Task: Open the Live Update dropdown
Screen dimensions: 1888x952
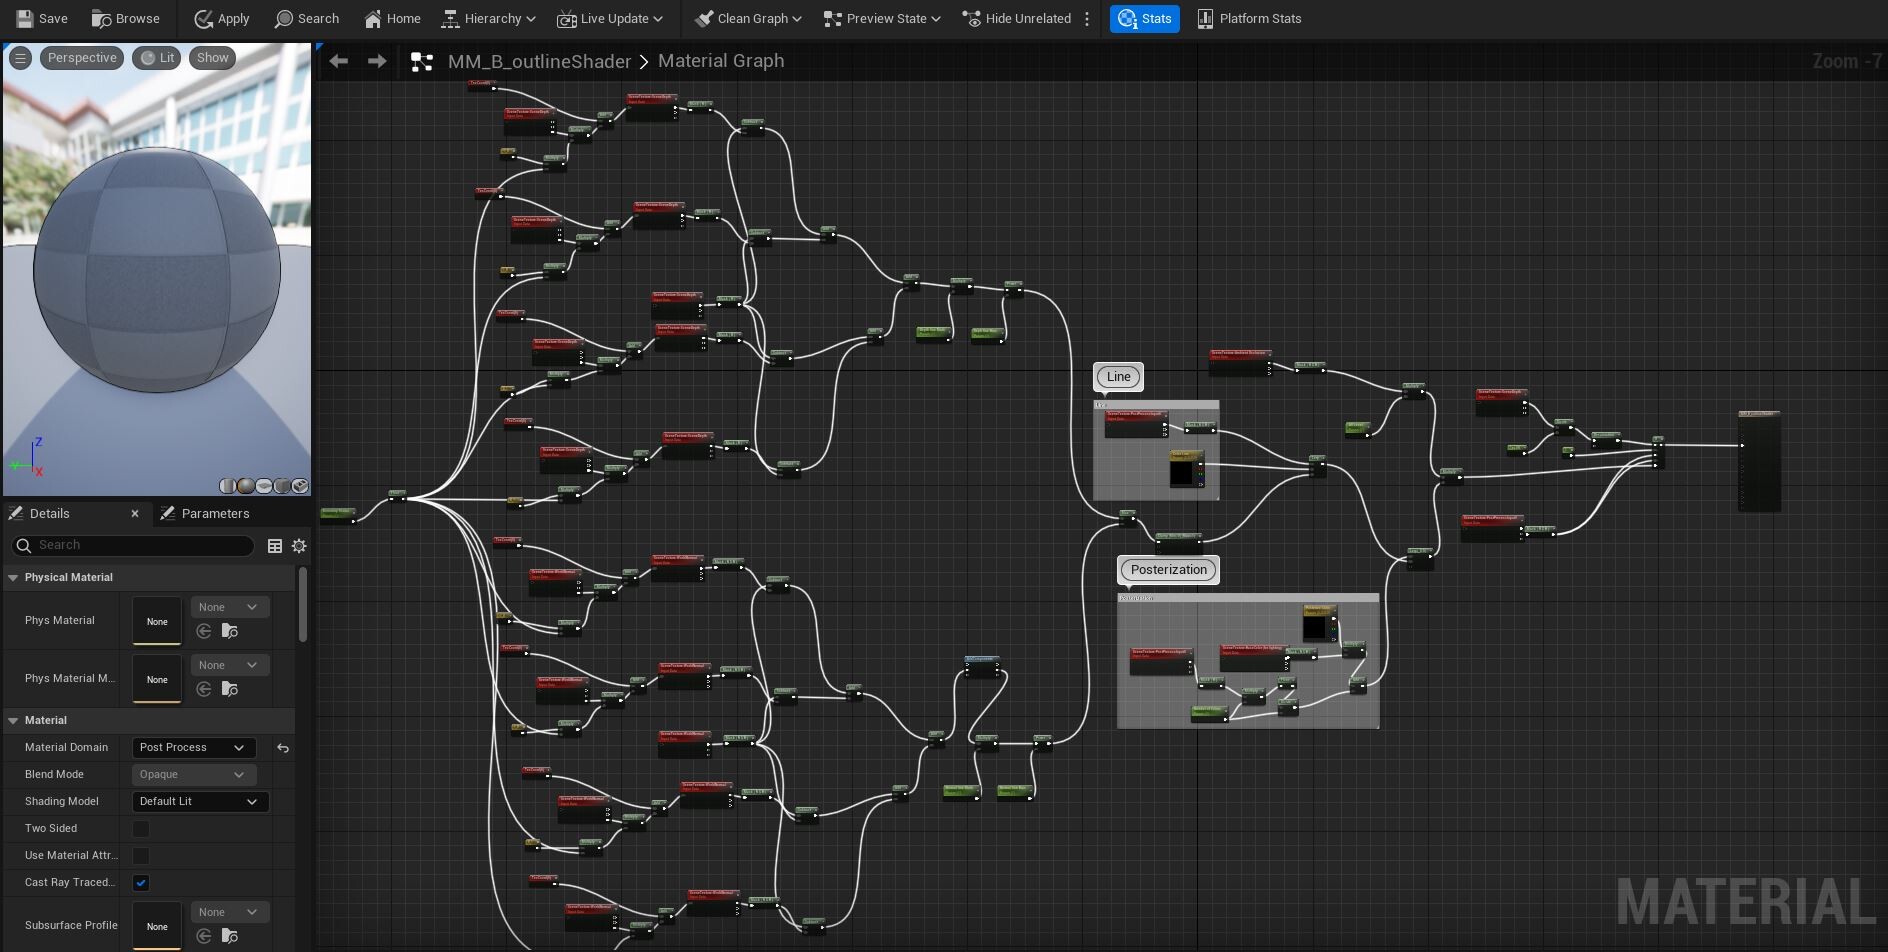Action: (x=609, y=18)
